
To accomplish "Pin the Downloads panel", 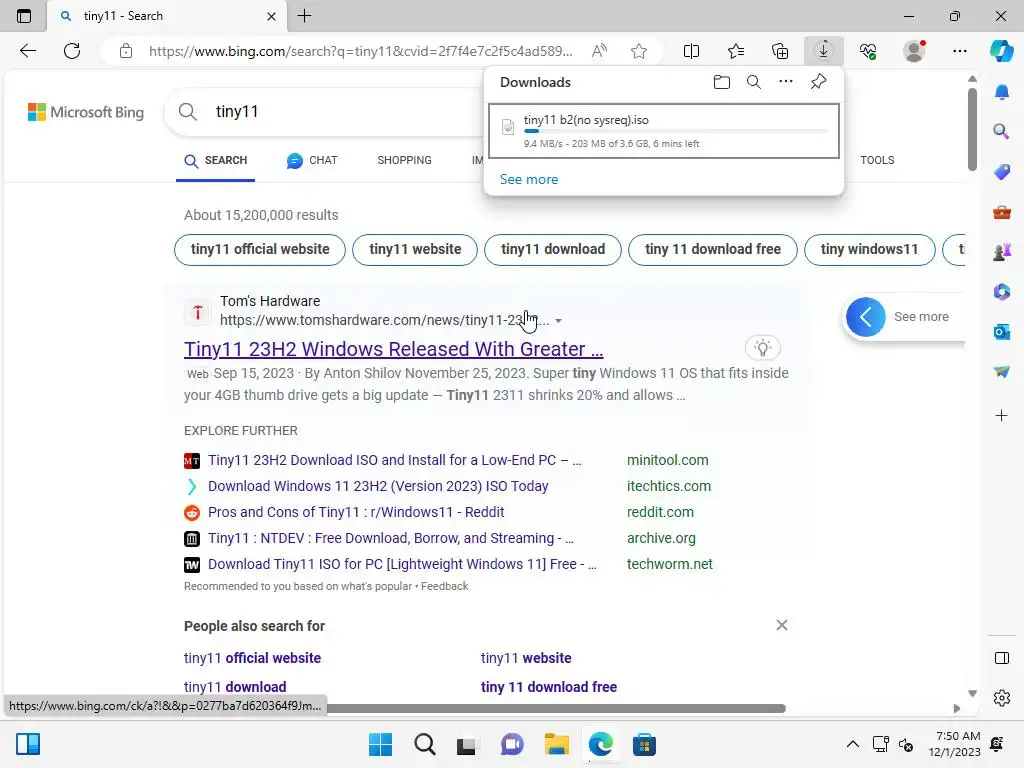I will 818,82.
